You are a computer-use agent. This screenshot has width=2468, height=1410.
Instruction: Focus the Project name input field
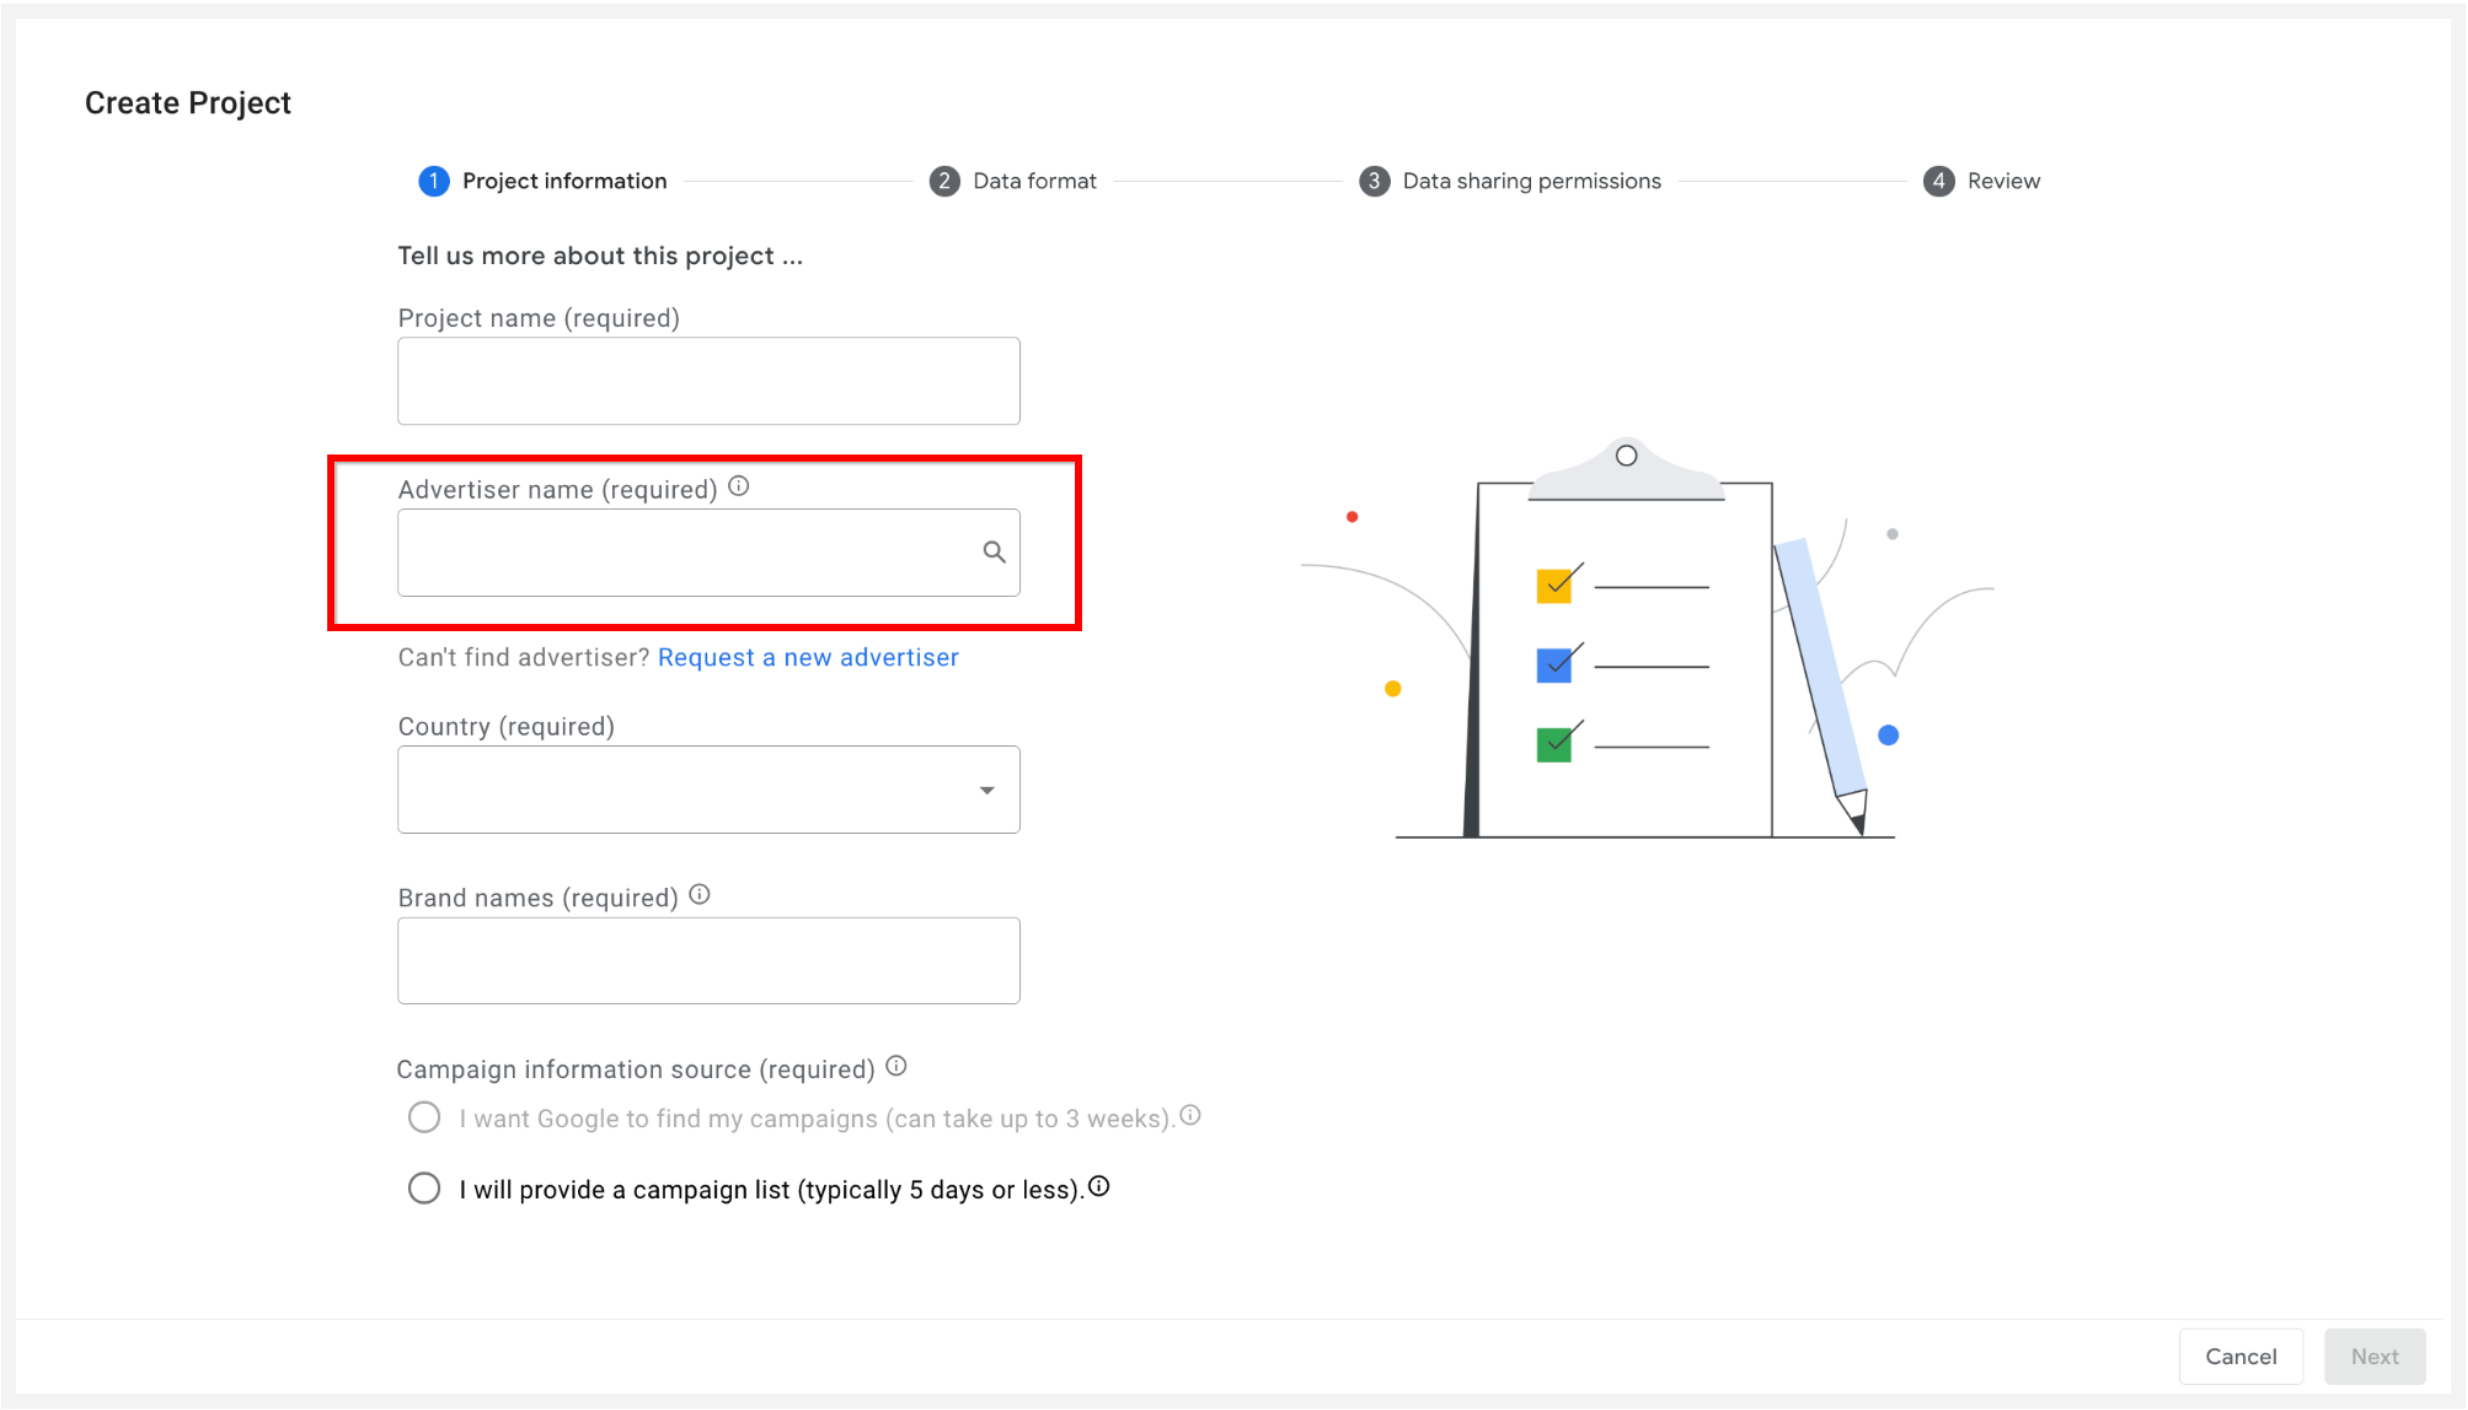[x=709, y=381]
